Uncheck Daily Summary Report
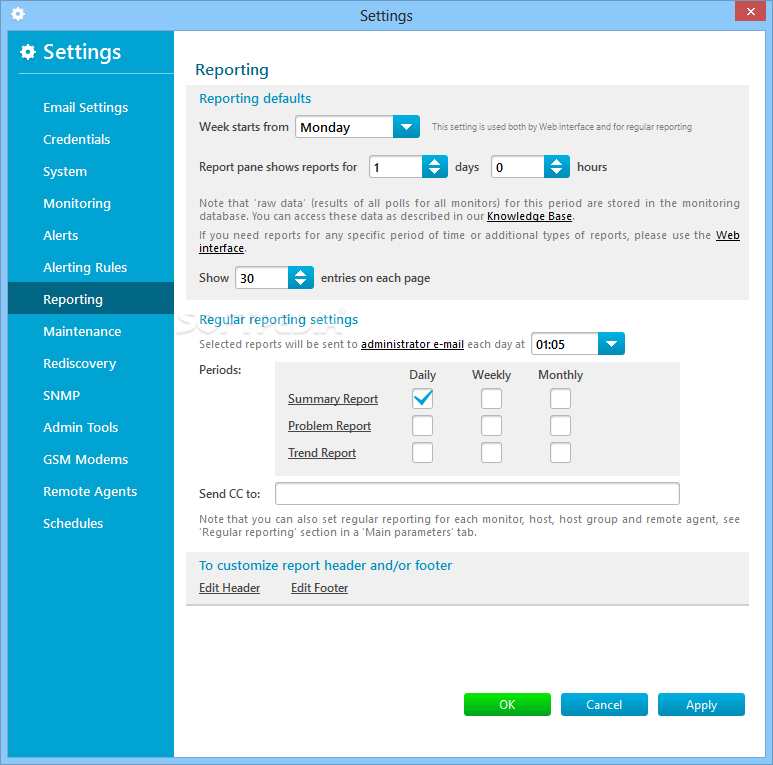 click(422, 398)
